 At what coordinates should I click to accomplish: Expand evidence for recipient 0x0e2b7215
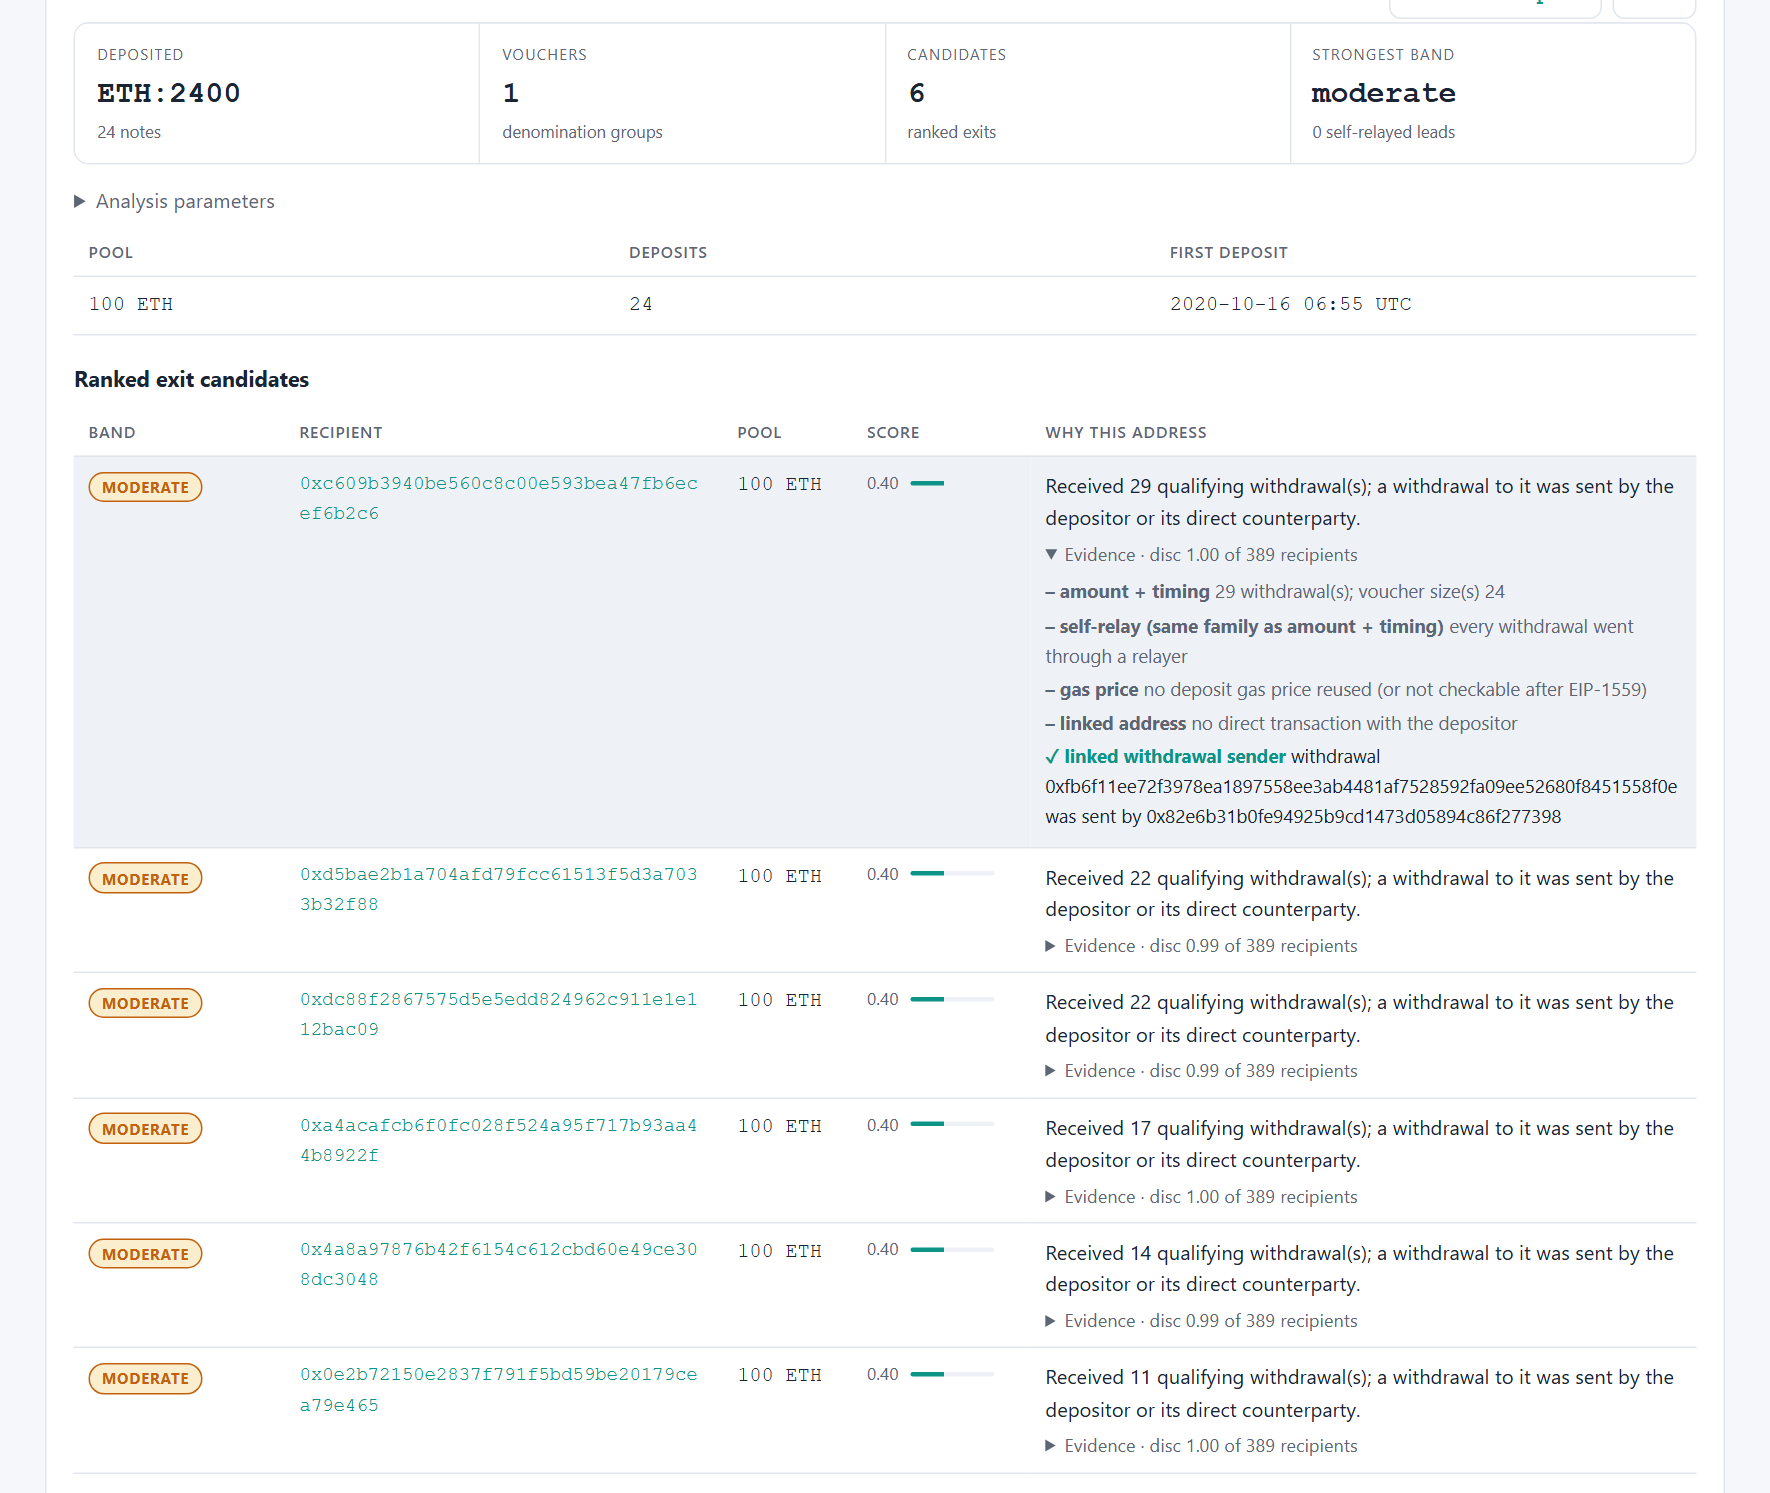[1201, 1446]
